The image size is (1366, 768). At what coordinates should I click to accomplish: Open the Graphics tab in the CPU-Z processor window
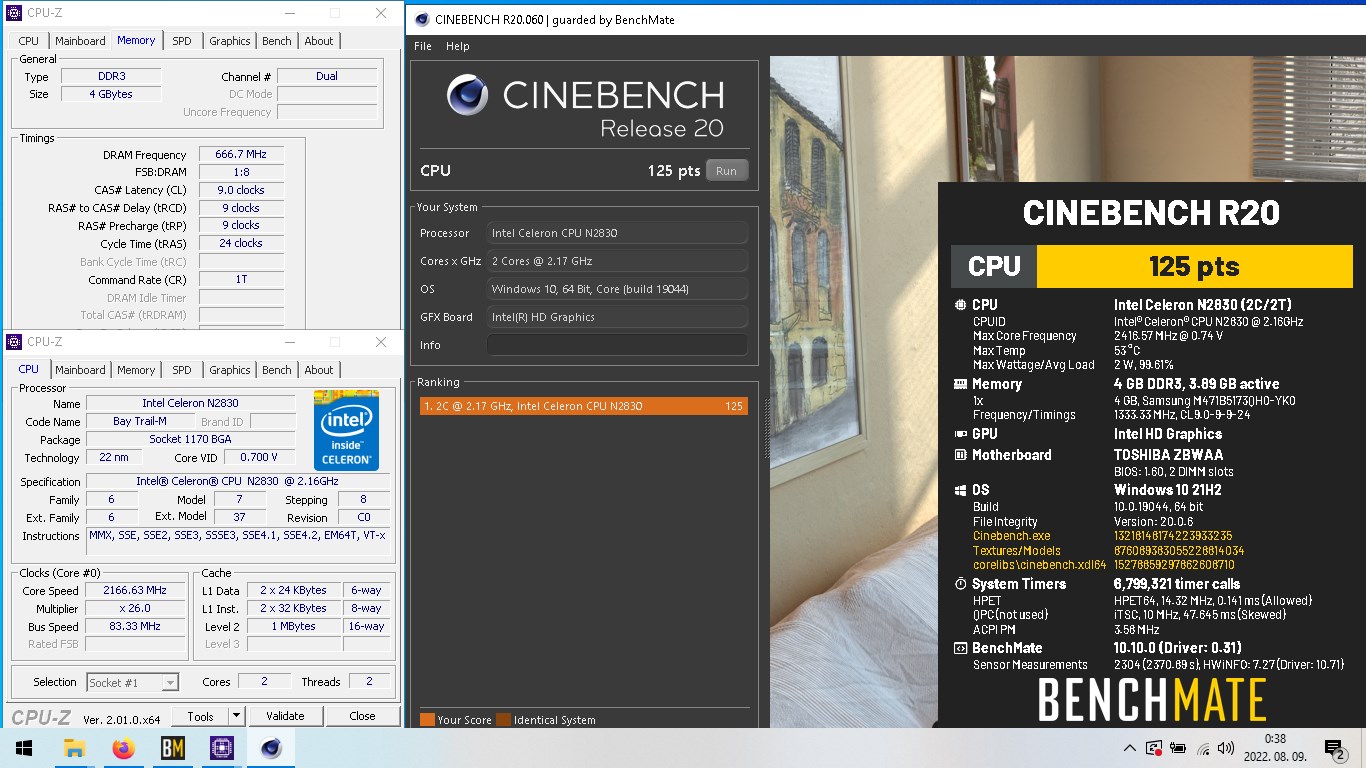coord(229,370)
